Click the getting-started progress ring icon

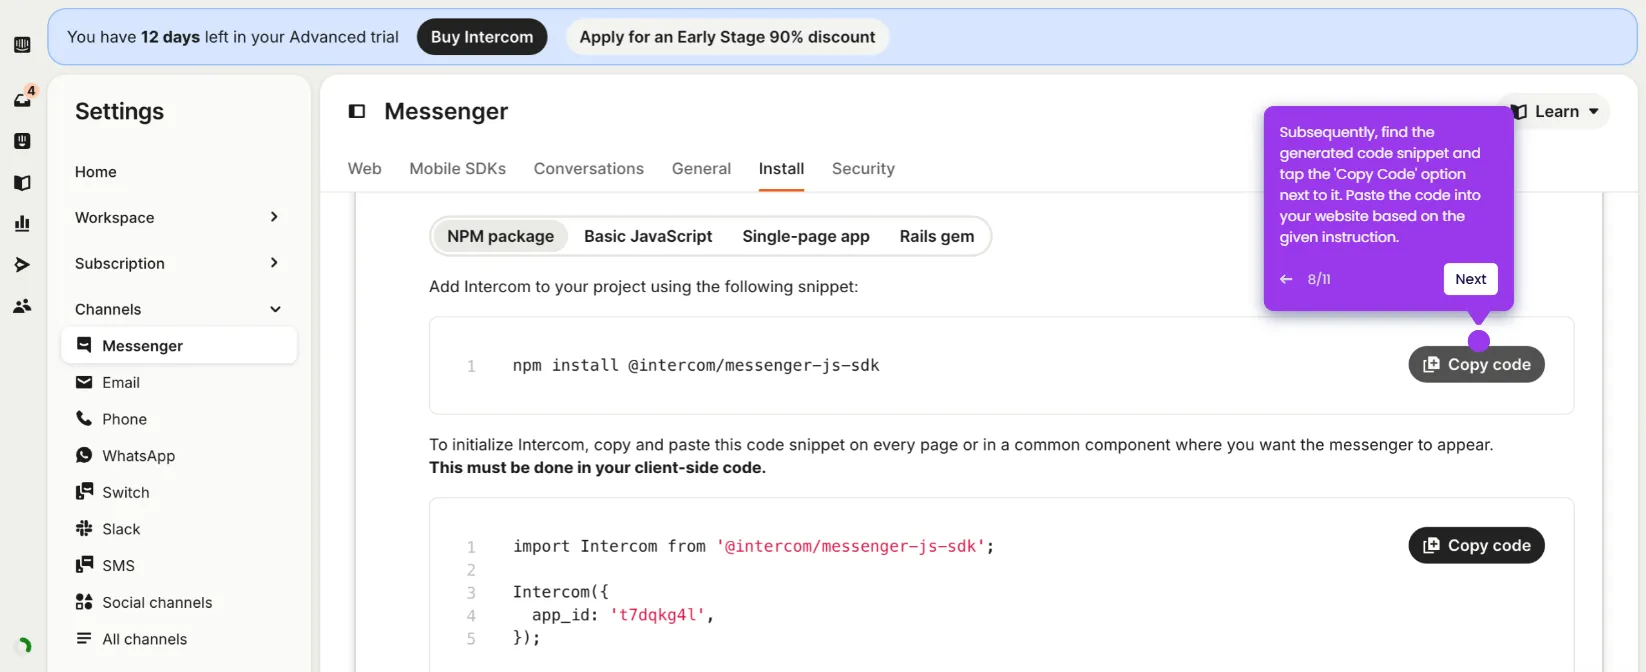(x=24, y=645)
